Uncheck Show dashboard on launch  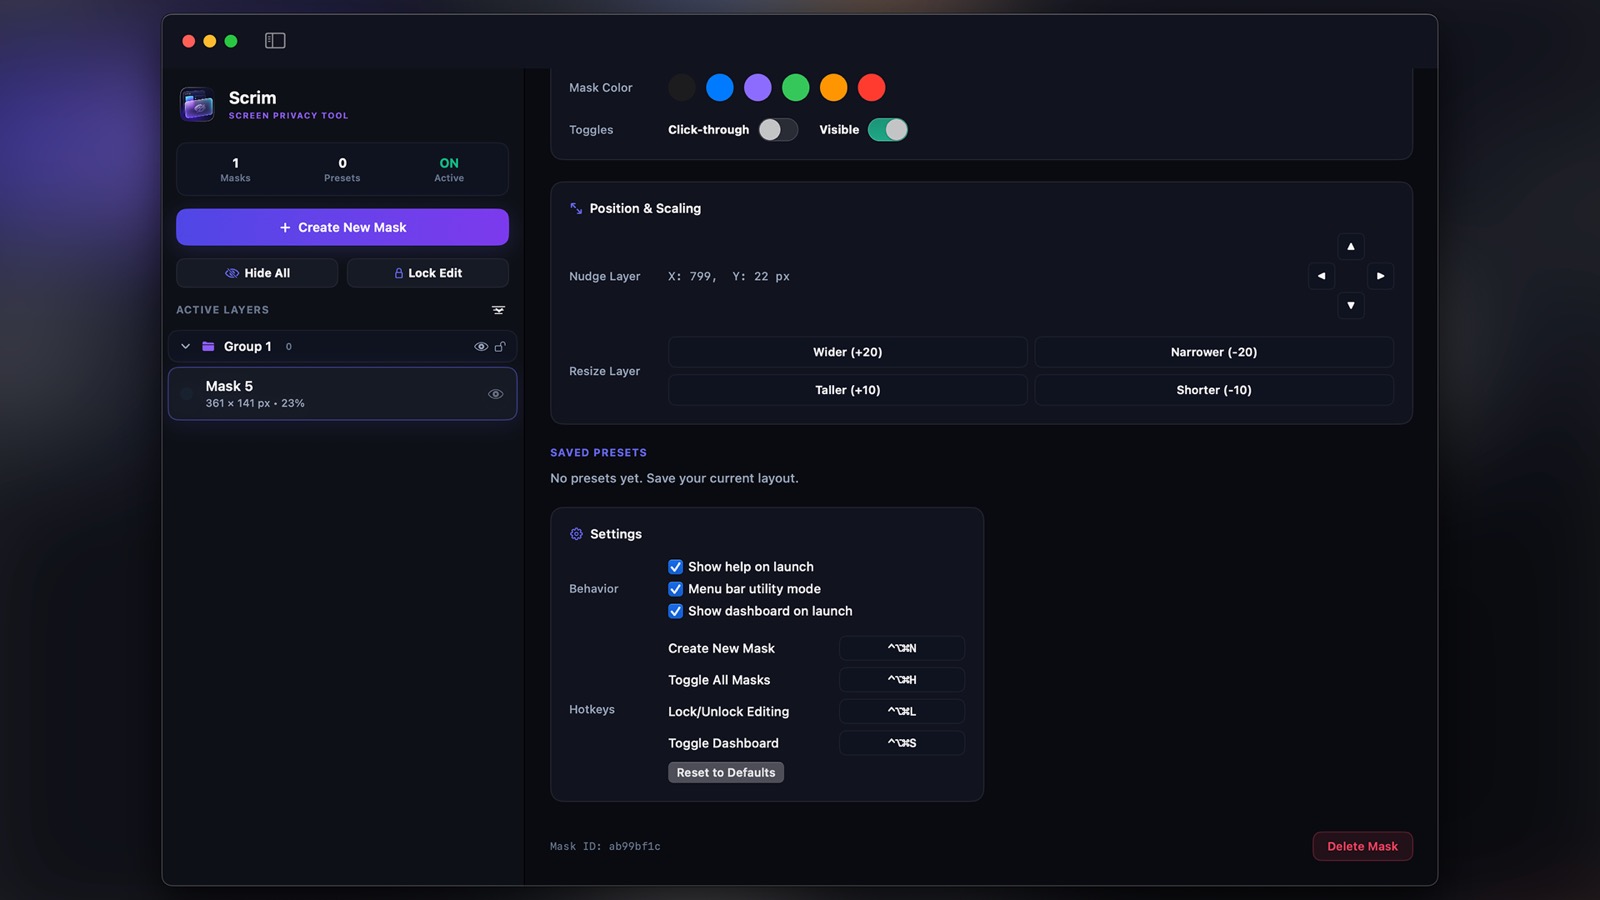pos(675,611)
